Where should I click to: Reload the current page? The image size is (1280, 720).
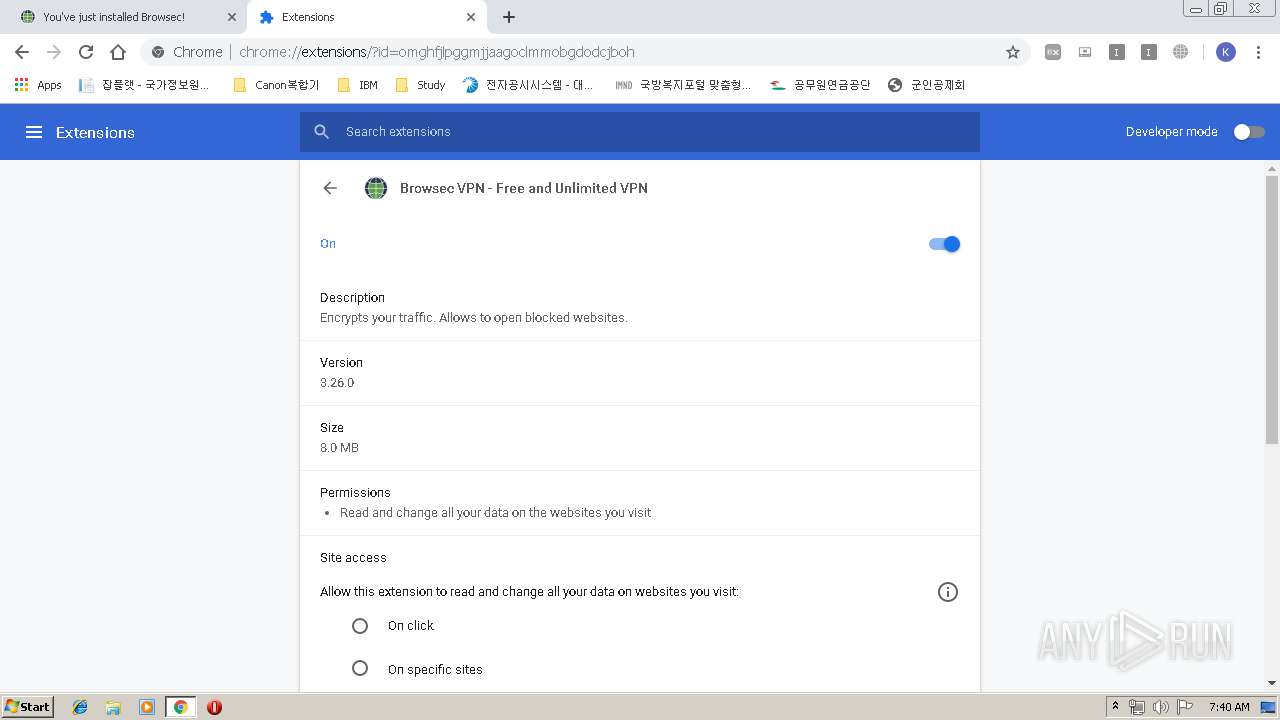click(86, 52)
